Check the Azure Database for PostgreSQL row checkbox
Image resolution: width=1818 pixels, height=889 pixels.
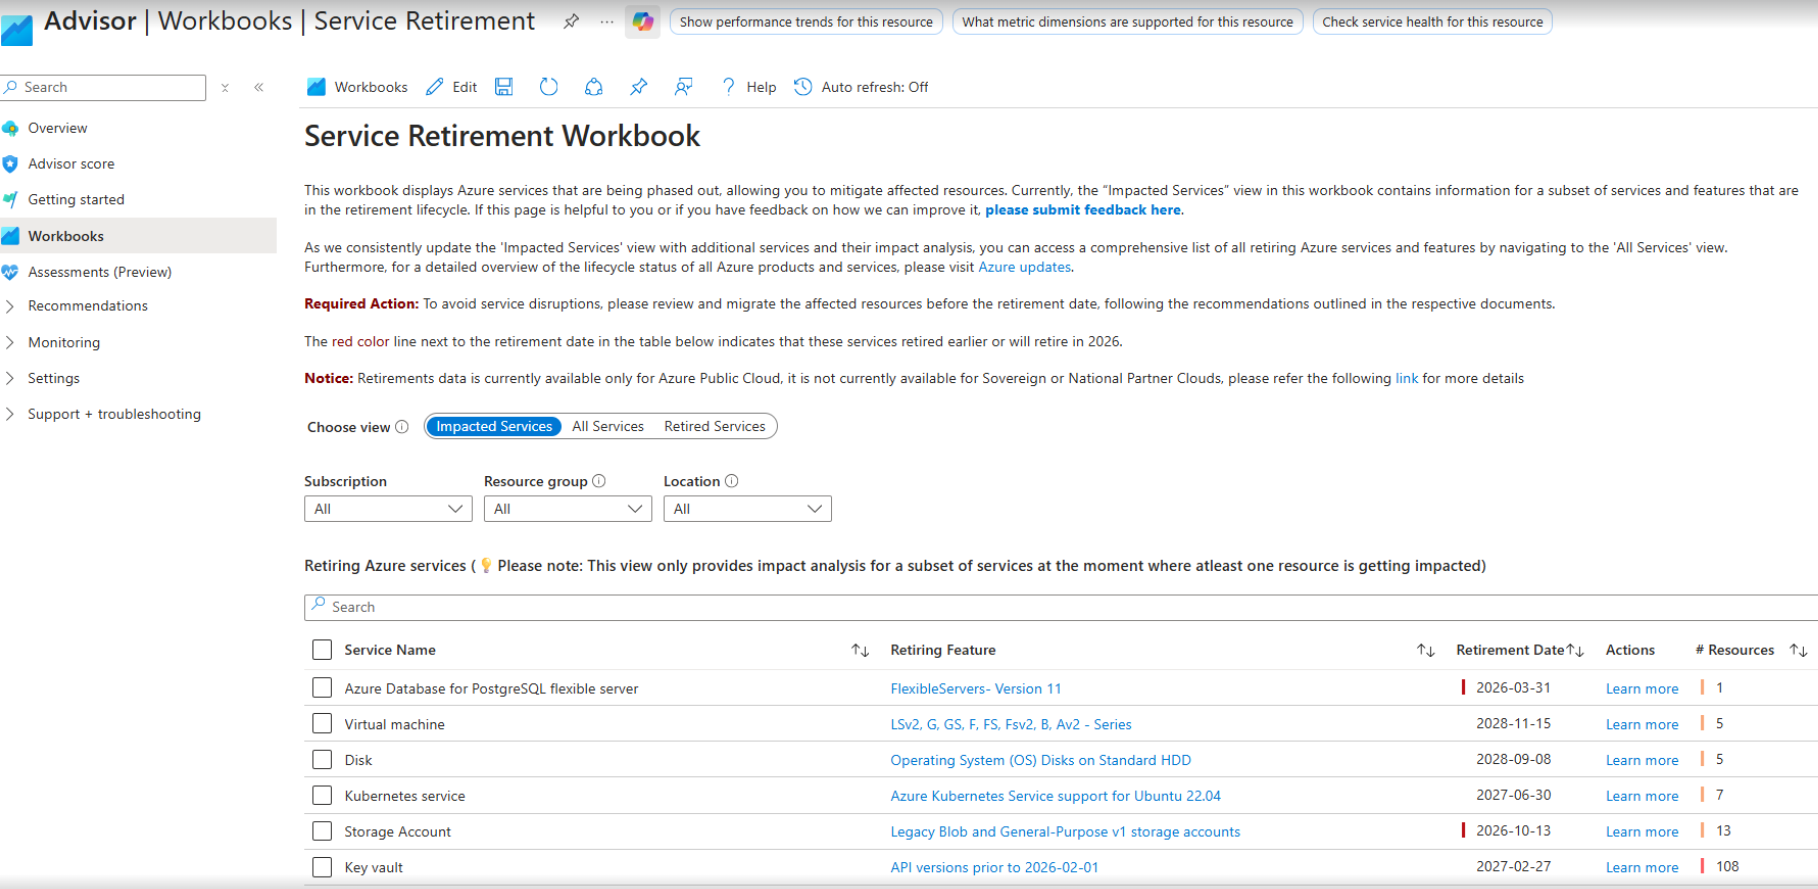[x=322, y=688]
